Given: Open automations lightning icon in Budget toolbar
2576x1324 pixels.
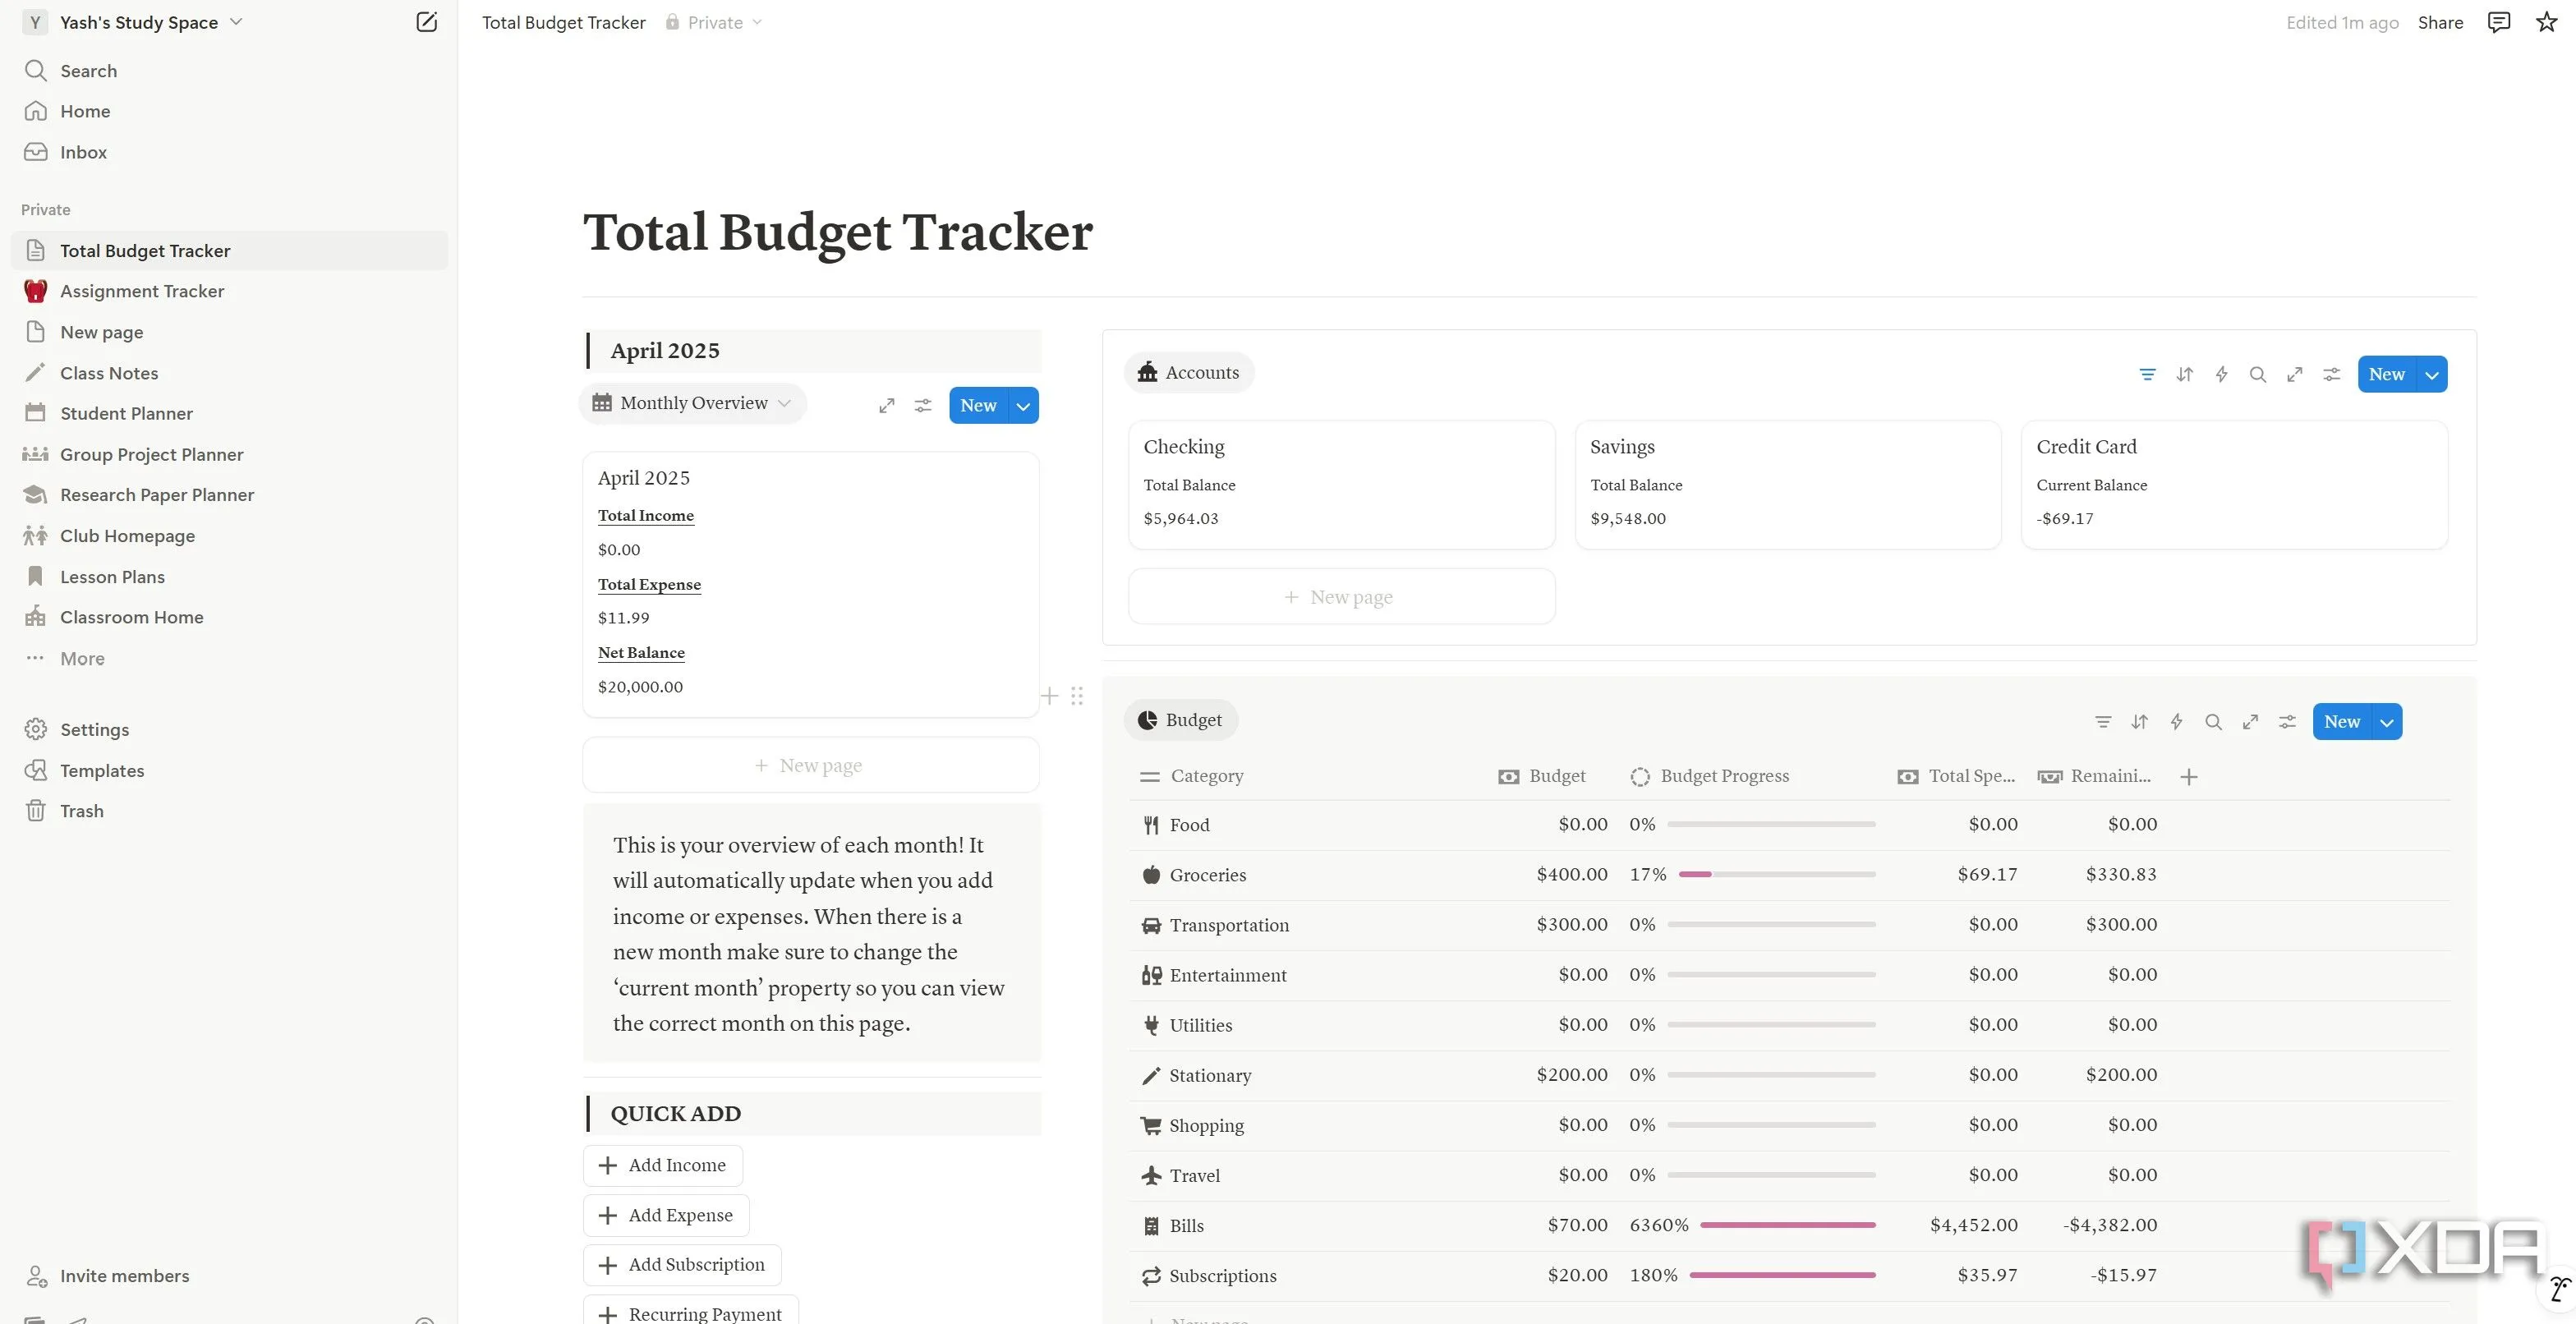Looking at the screenshot, I should 2176,722.
